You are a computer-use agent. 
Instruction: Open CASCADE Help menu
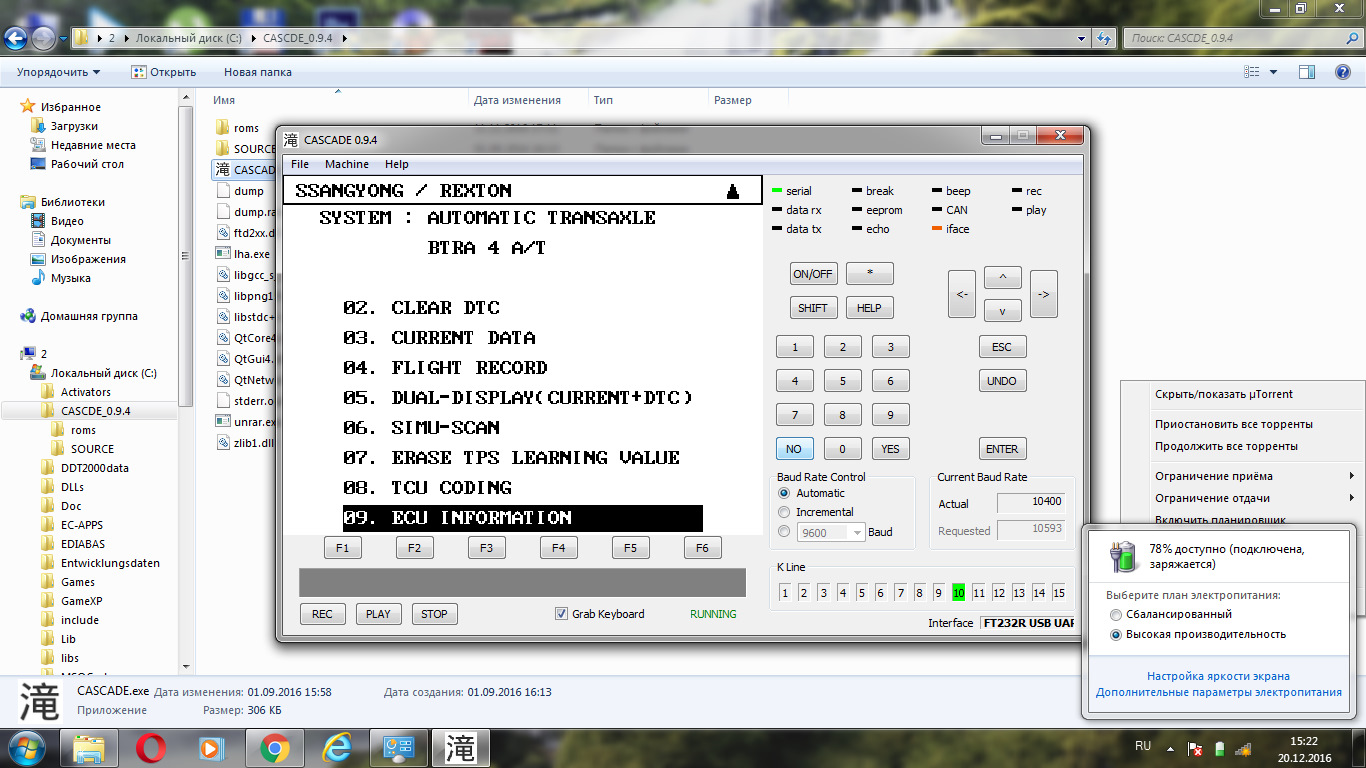(397, 164)
